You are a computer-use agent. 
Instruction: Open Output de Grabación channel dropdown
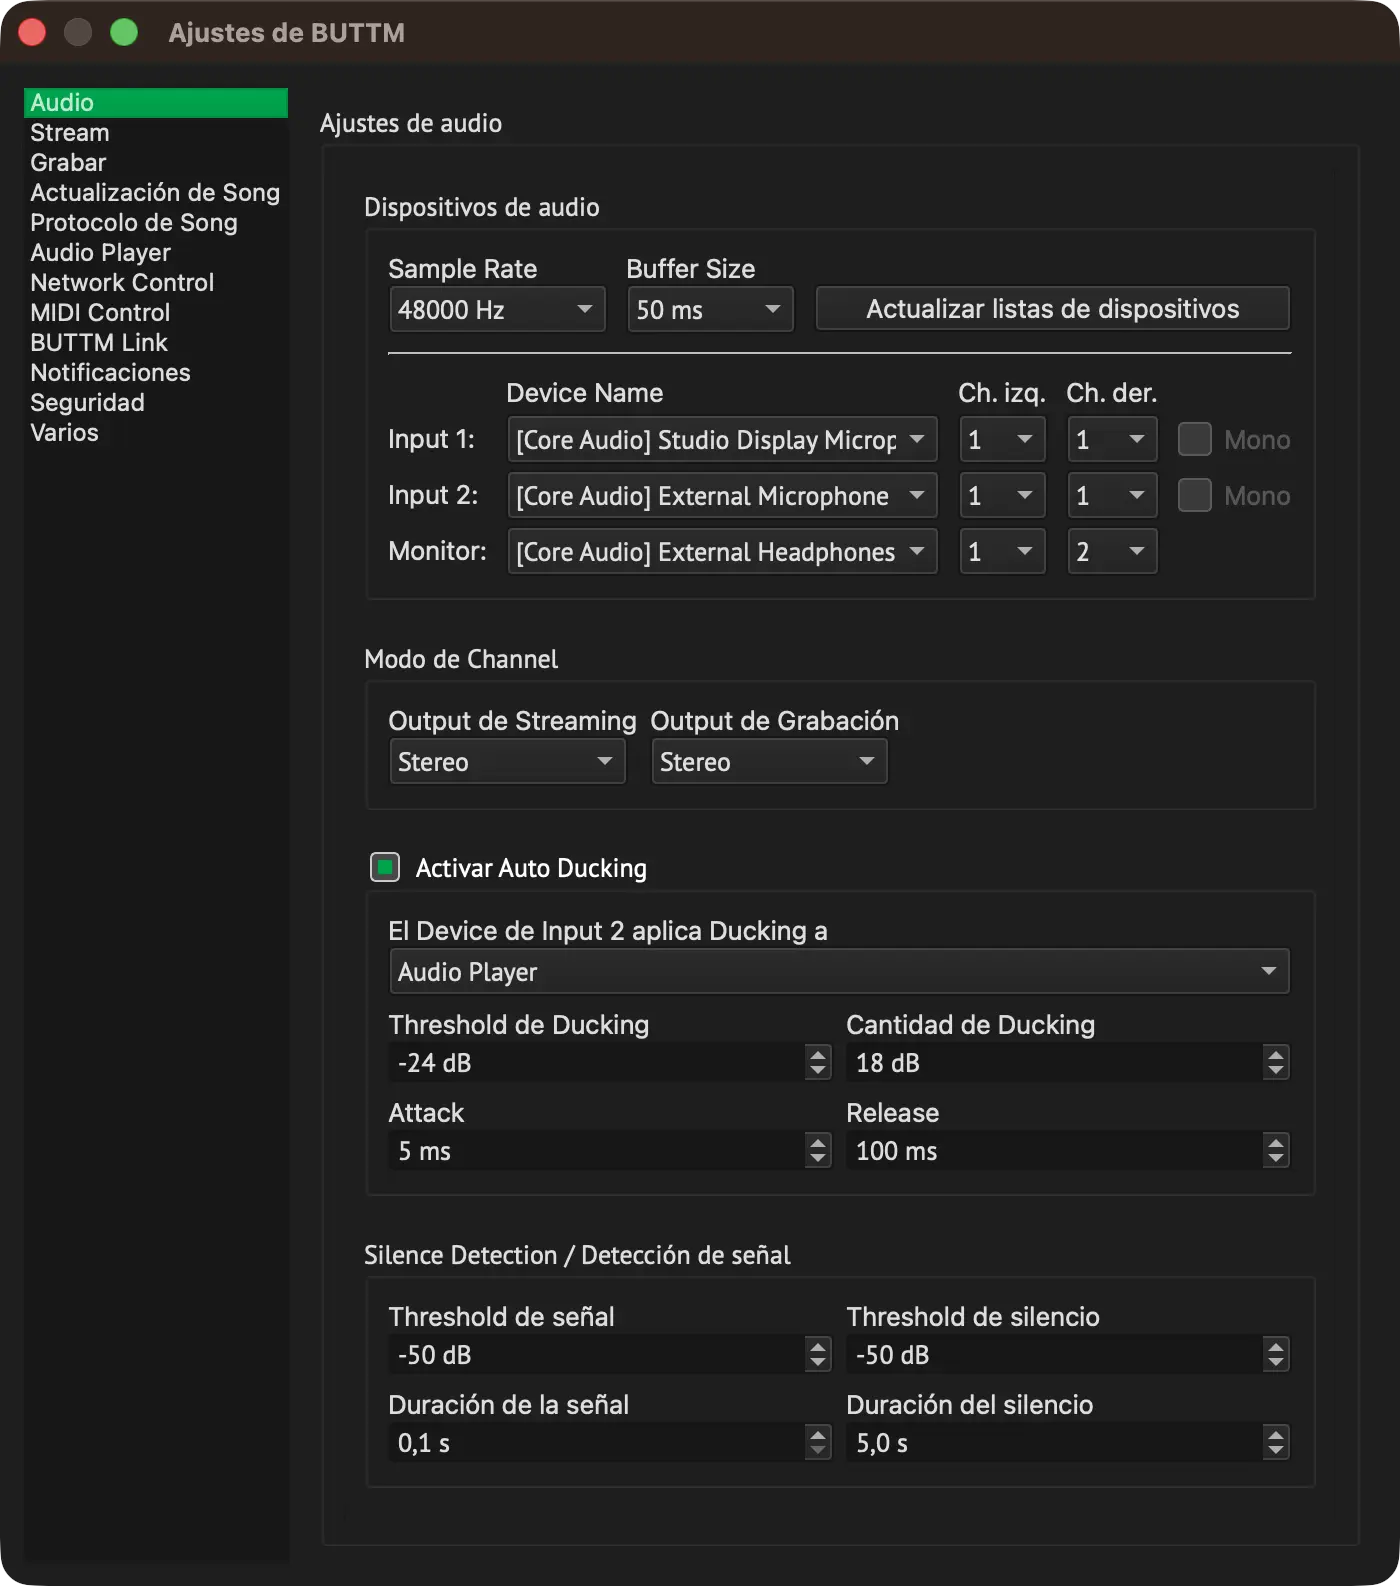pos(769,761)
